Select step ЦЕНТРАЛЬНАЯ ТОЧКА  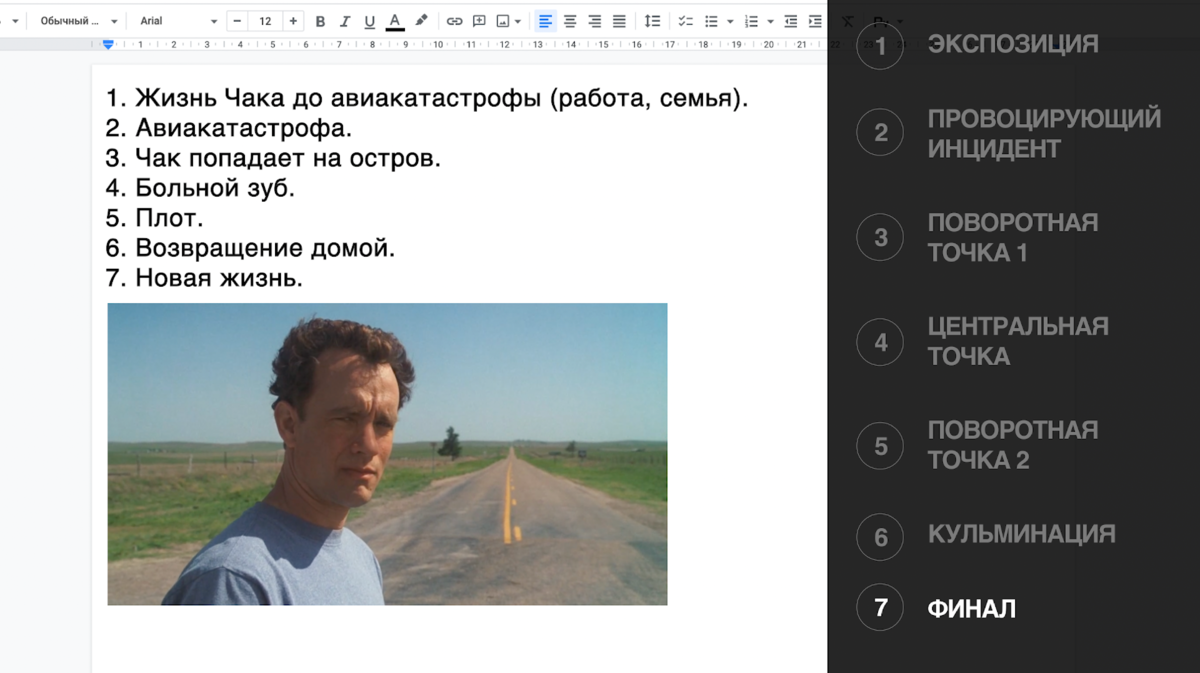pos(1018,341)
